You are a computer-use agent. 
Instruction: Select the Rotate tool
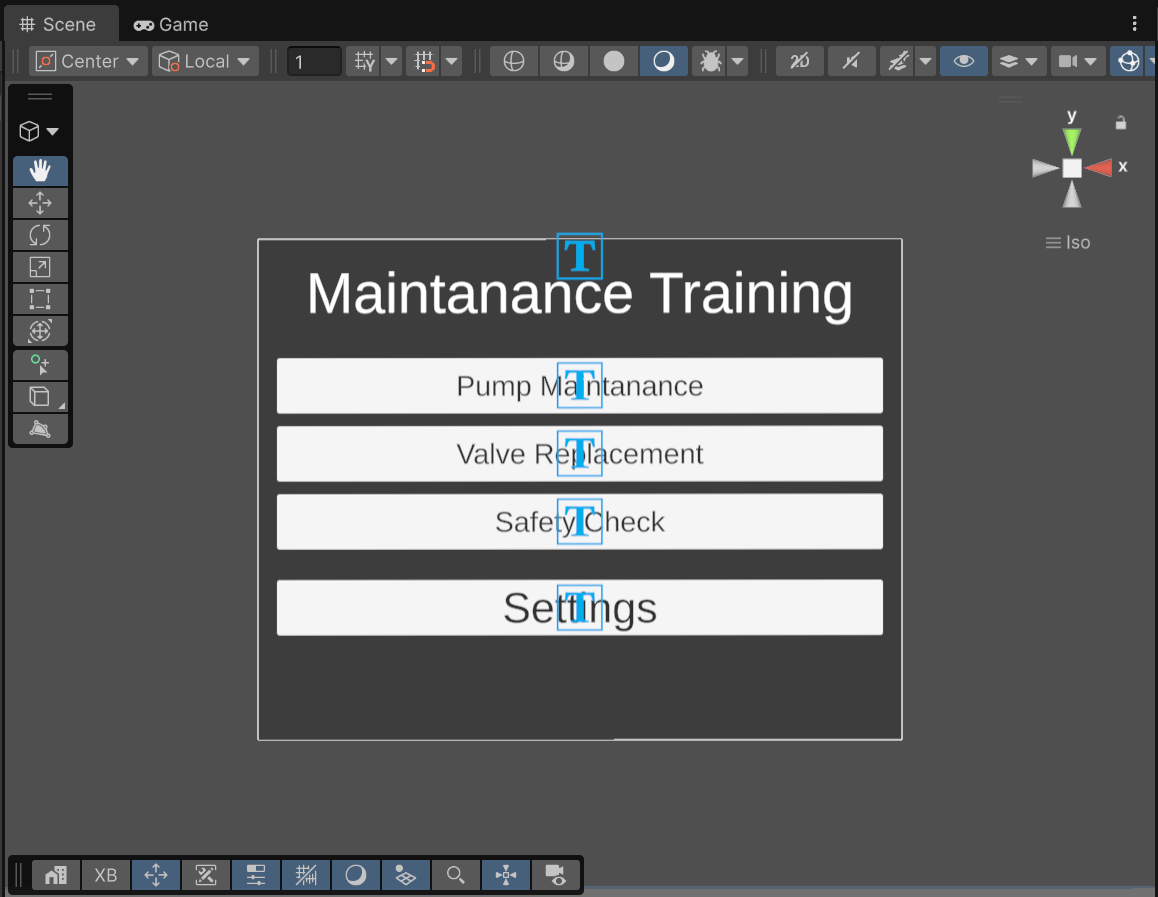[x=40, y=235]
